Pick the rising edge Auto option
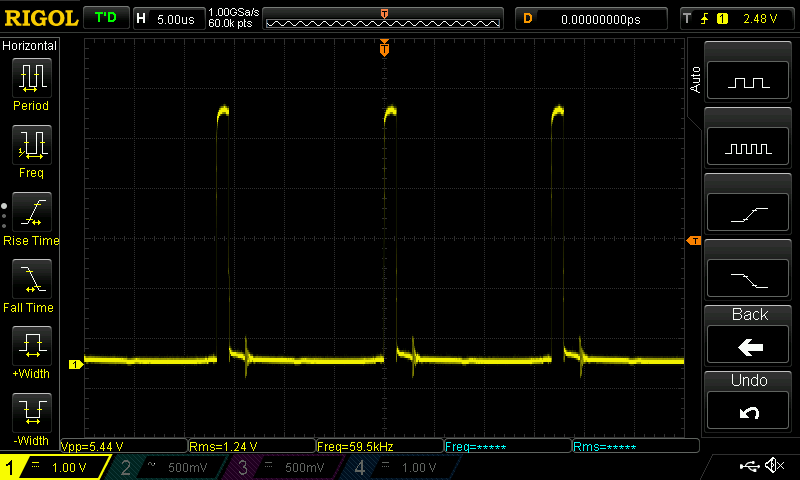The image size is (800, 480). click(748, 213)
